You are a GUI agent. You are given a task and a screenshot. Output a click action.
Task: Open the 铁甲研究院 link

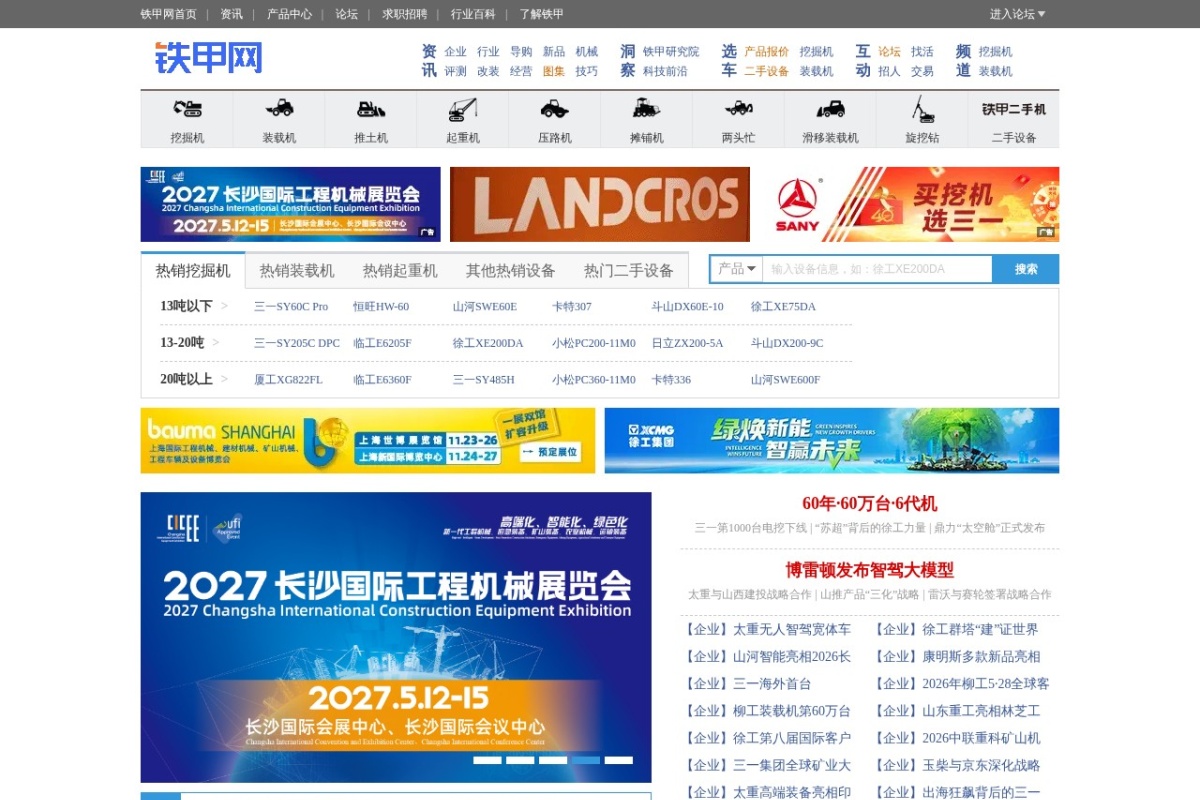click(x=671, y=52)
